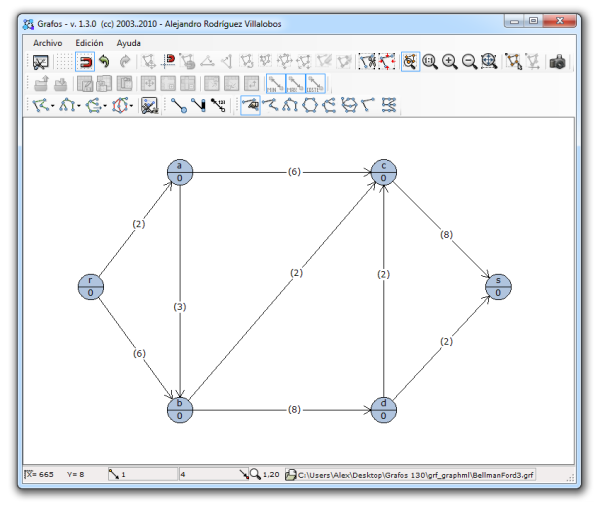Viewport: 600px width, 506px height.
Task: Click the camera snapshot icon
Action: pos(558,62)
